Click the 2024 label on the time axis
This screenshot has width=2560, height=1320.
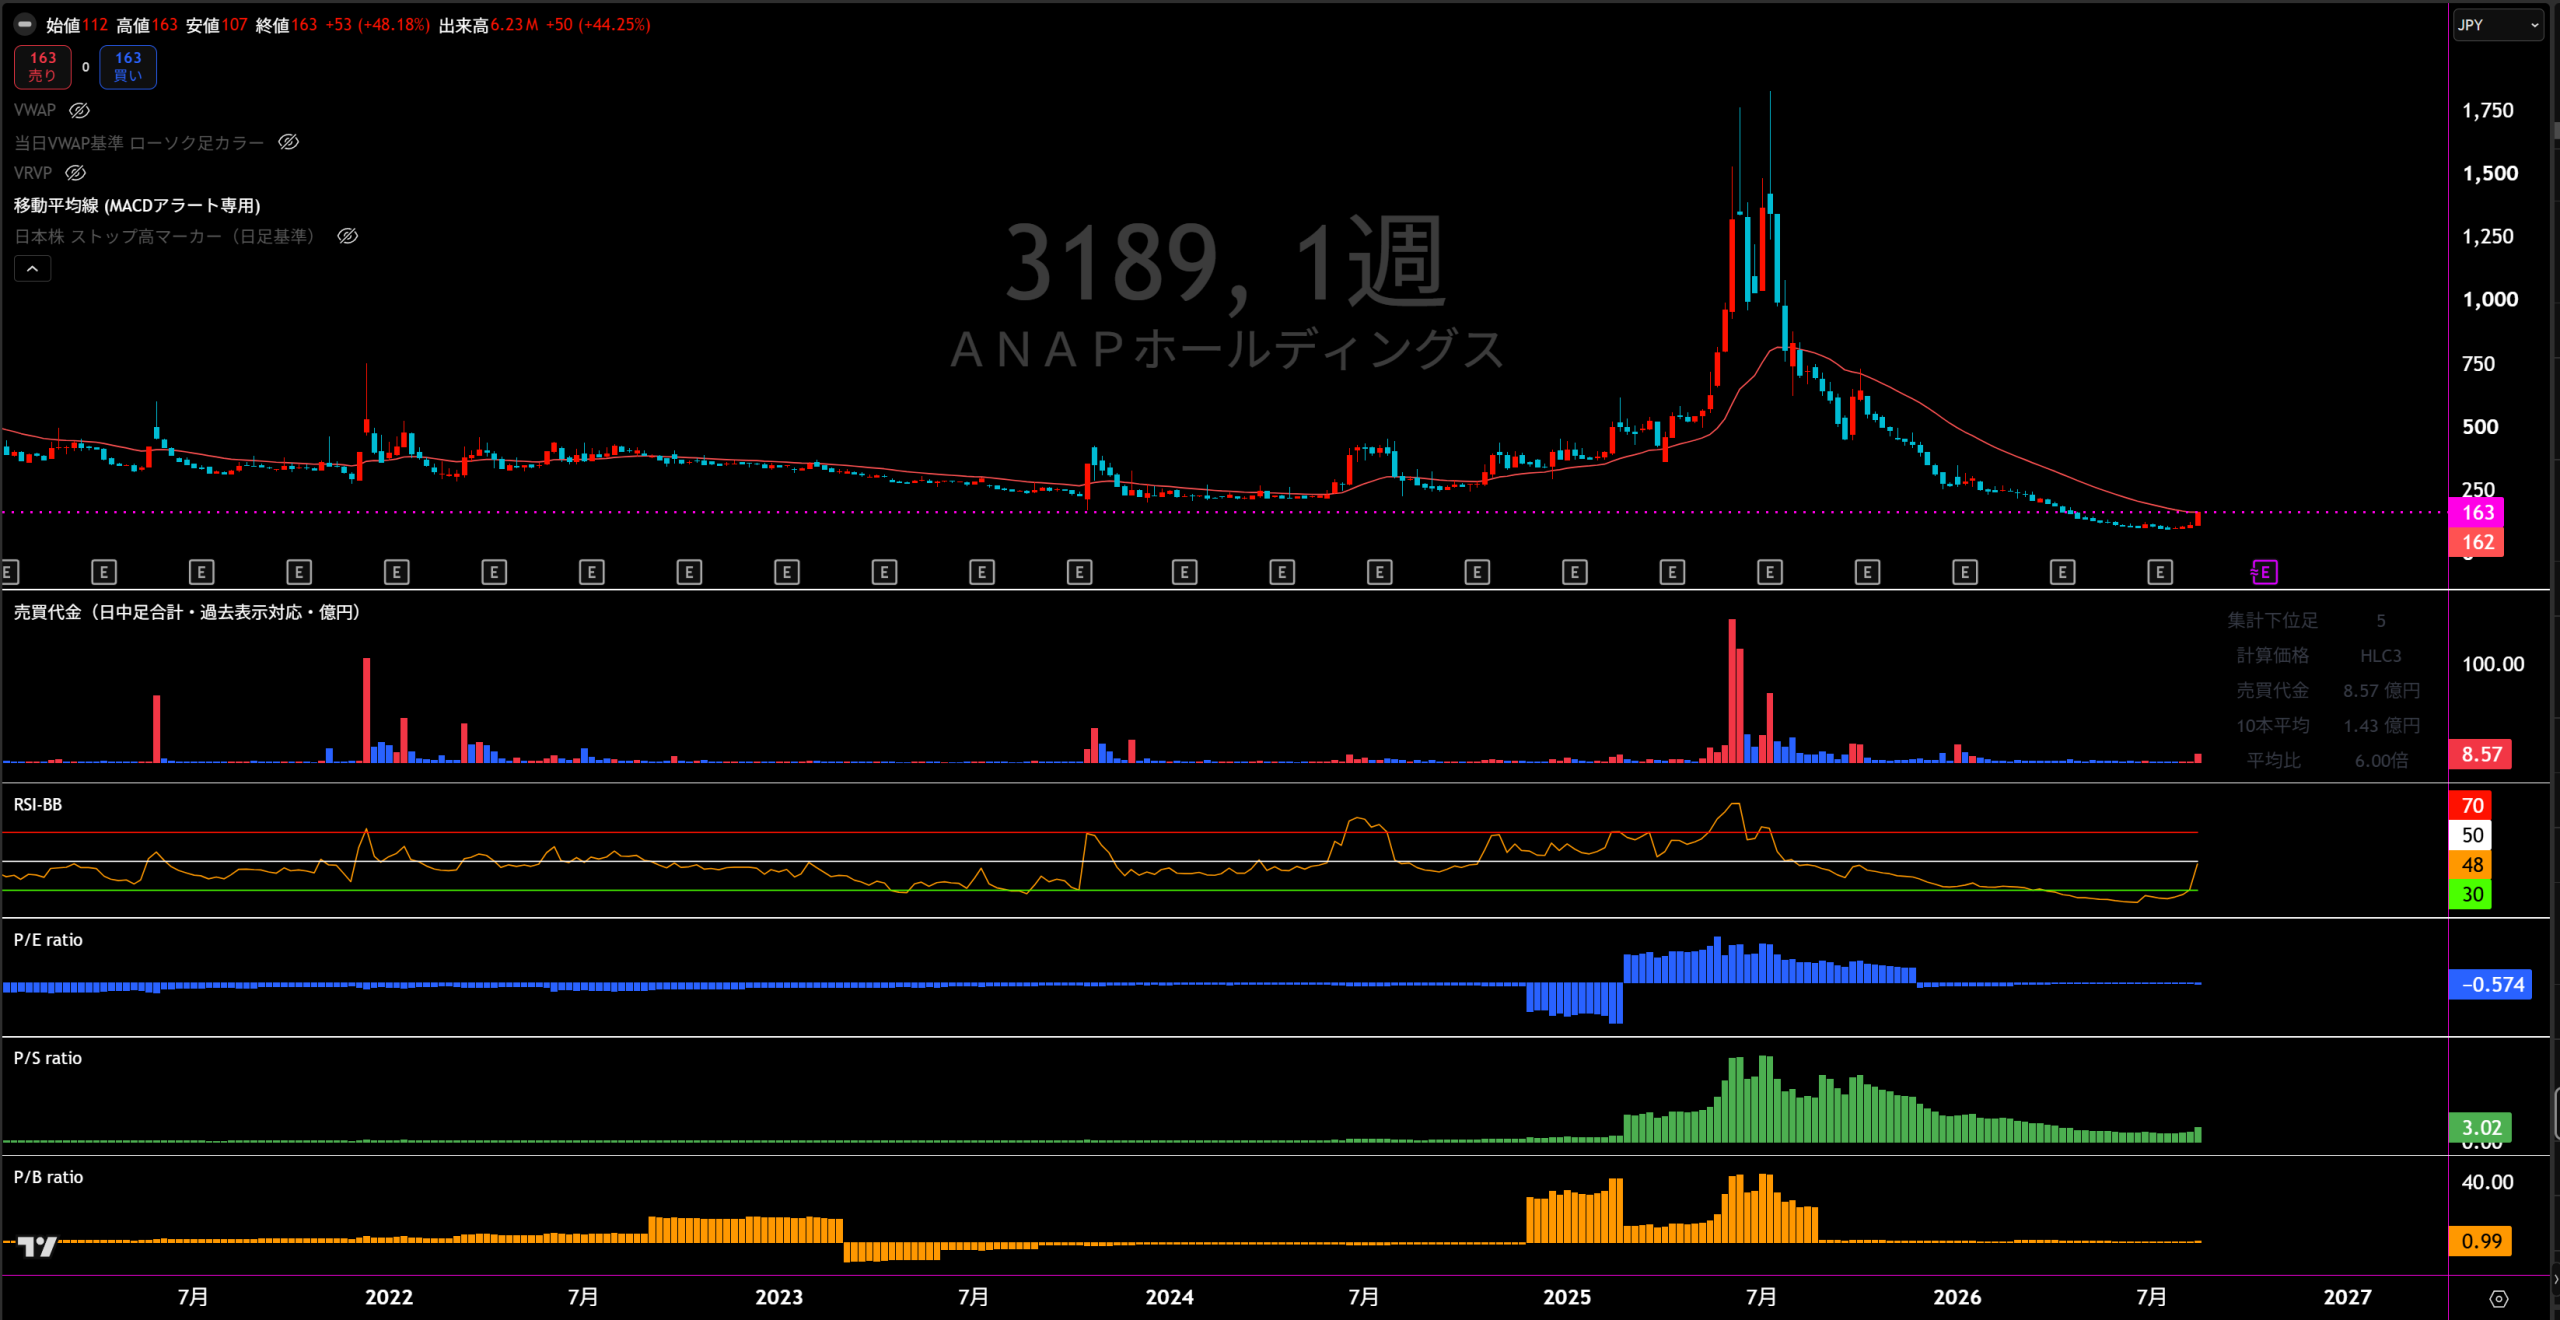[x=1169, y=1297]
